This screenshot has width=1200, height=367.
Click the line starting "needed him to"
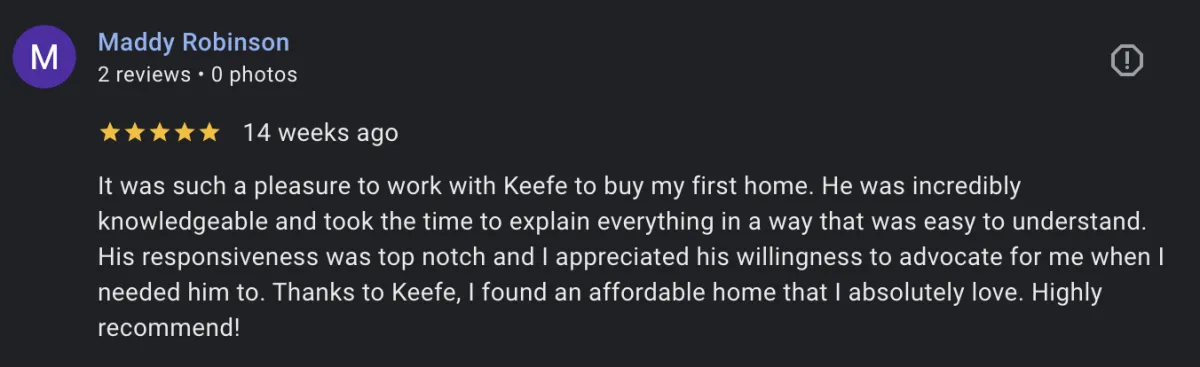(600, 293)
